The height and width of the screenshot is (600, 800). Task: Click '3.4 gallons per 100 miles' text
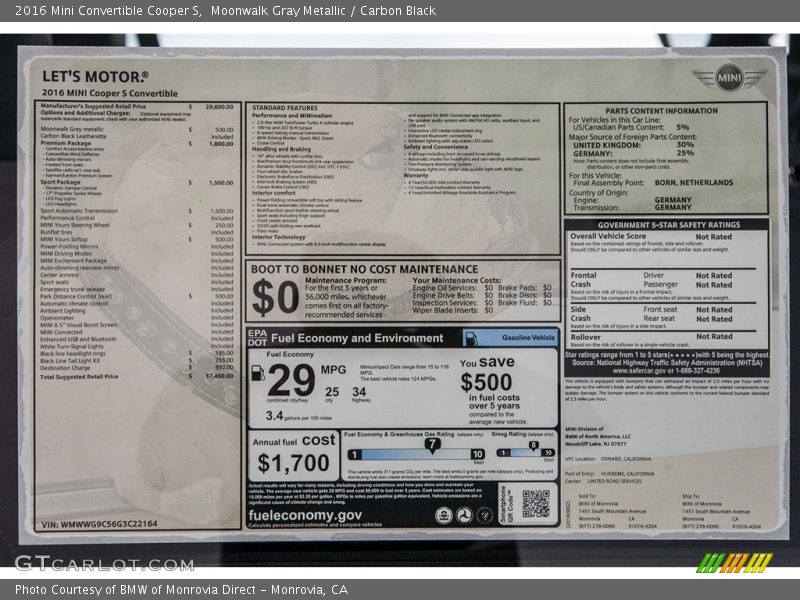(x=298, y=416)
